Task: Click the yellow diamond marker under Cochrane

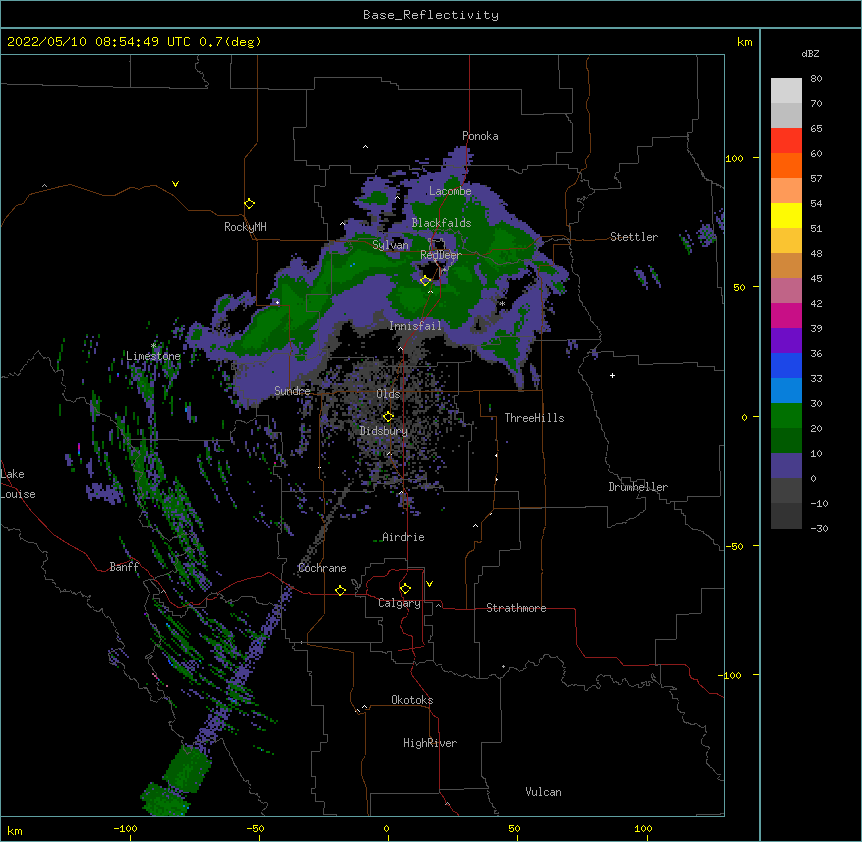Action: click(340, 590)
